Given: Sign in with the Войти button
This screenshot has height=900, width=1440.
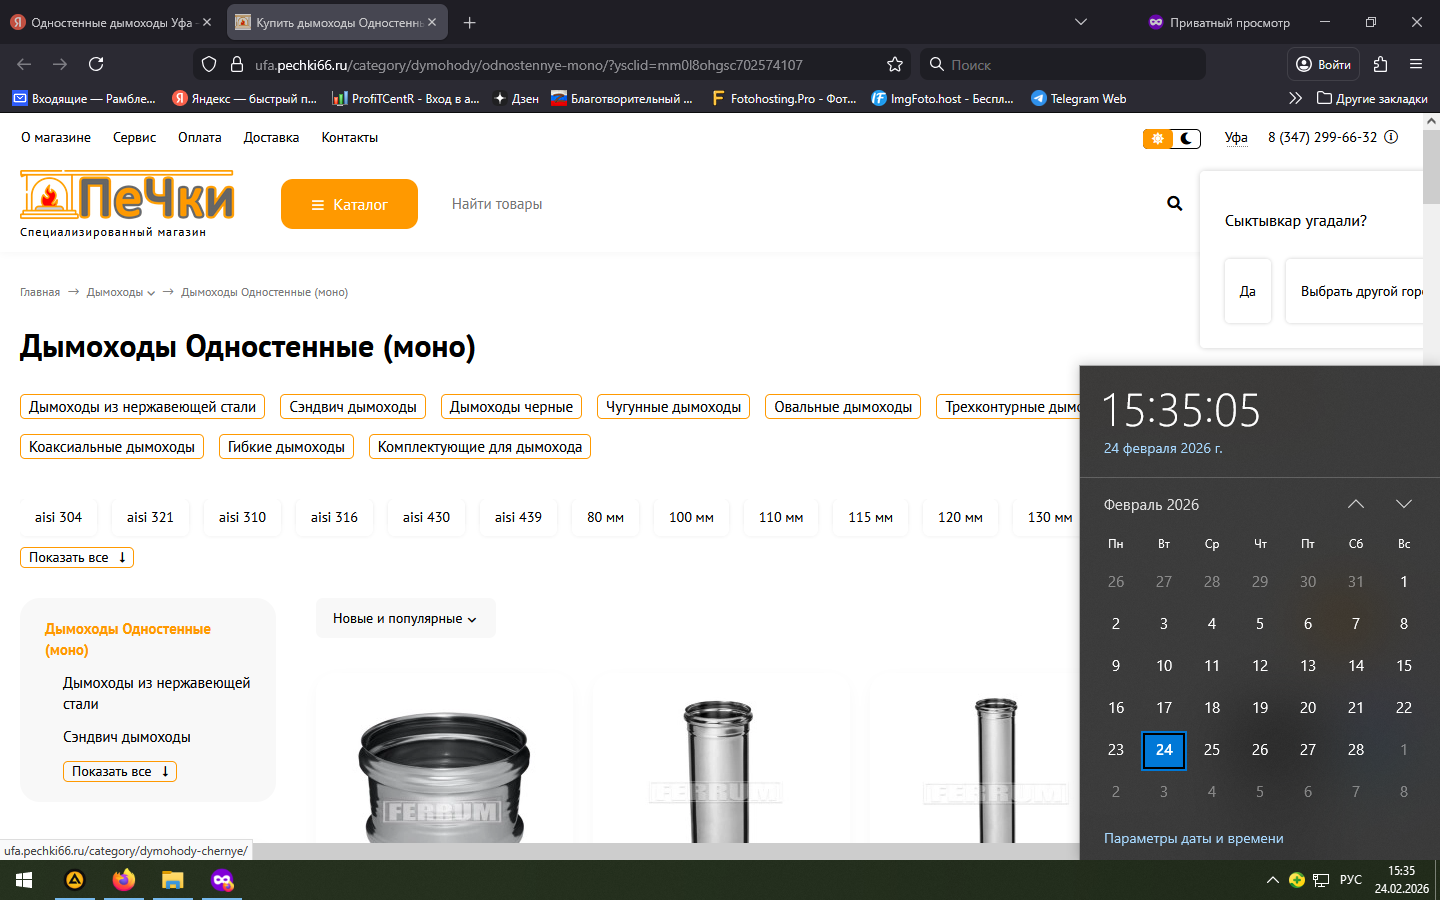Looking at the screenshot, I should (1323, 64).
